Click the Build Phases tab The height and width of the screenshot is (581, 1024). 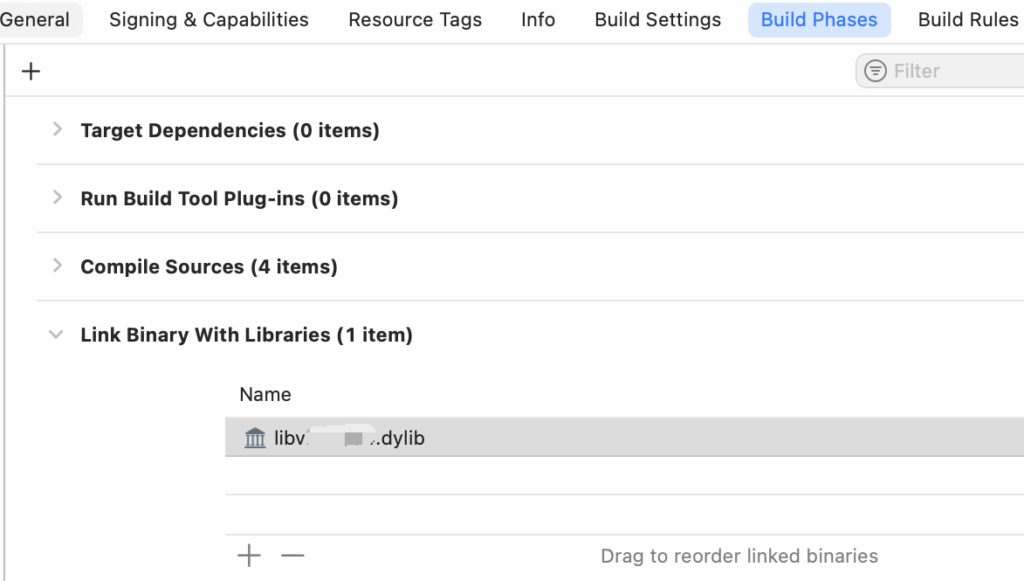click(819, 20)
